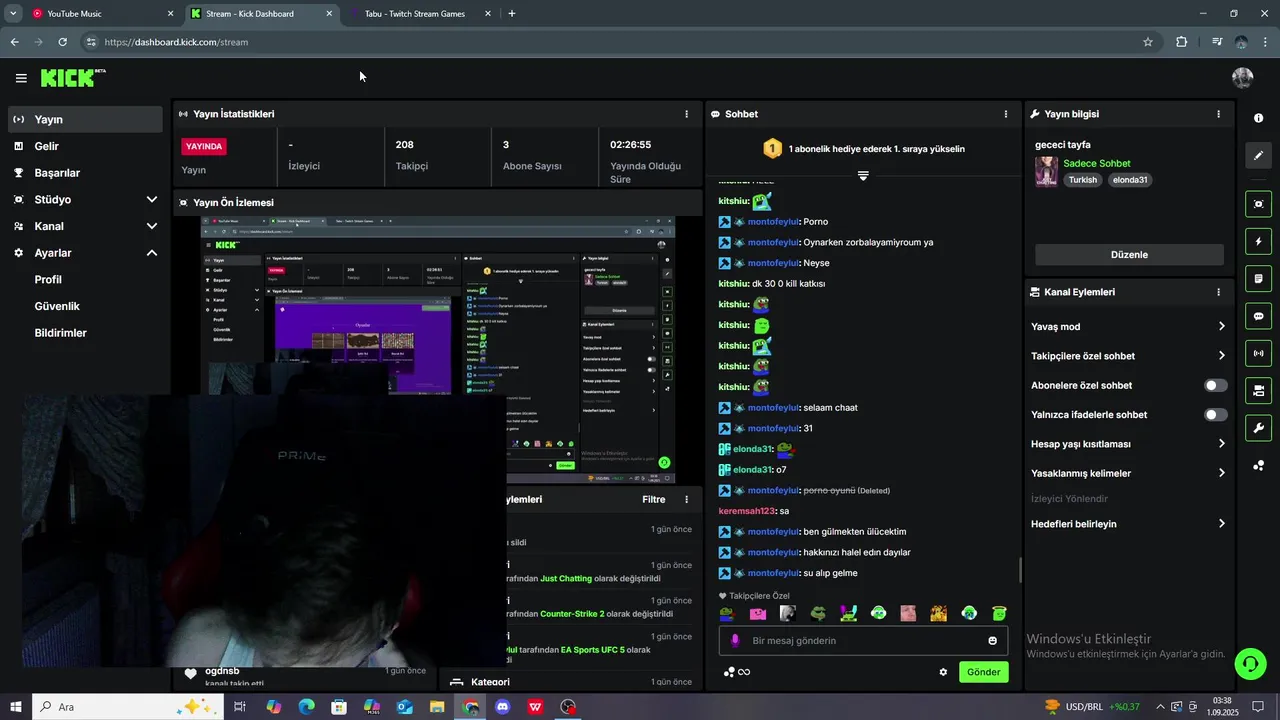Toggle the wrench widget icon in the right sidebar
The height and width of the screenshot is (720, 1280).
1258,428
